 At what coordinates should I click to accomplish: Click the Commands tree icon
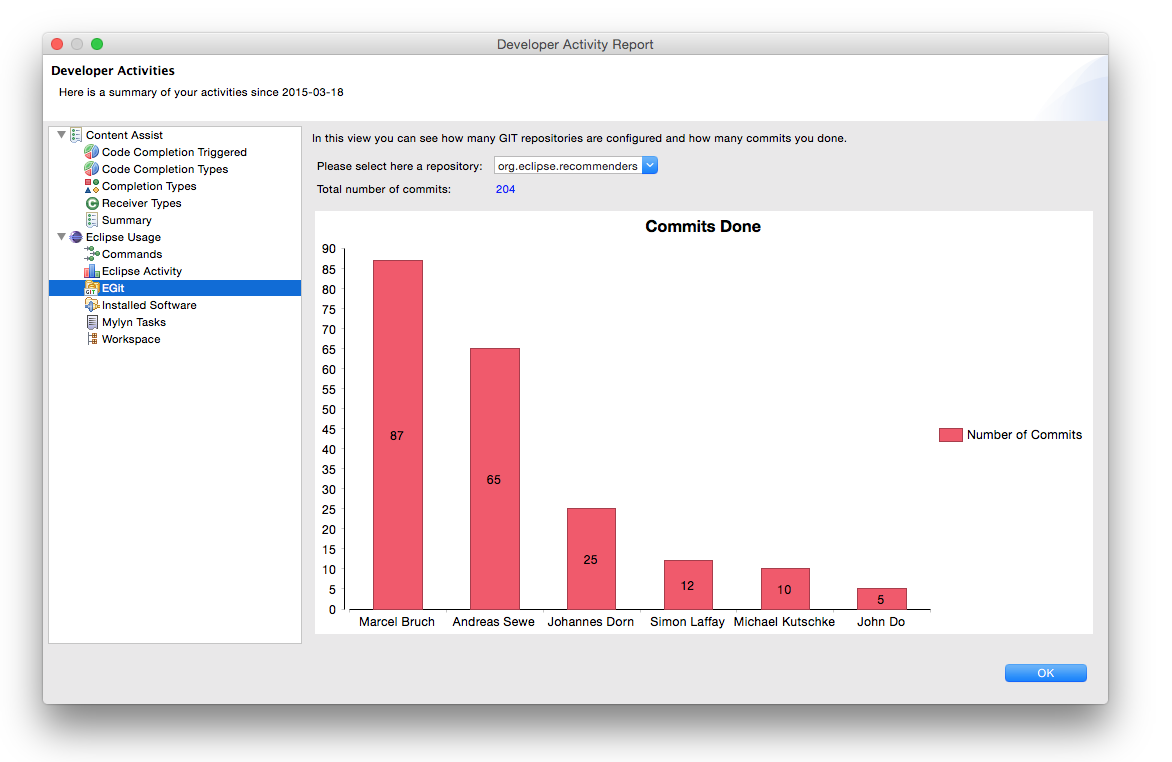point(91,254)
